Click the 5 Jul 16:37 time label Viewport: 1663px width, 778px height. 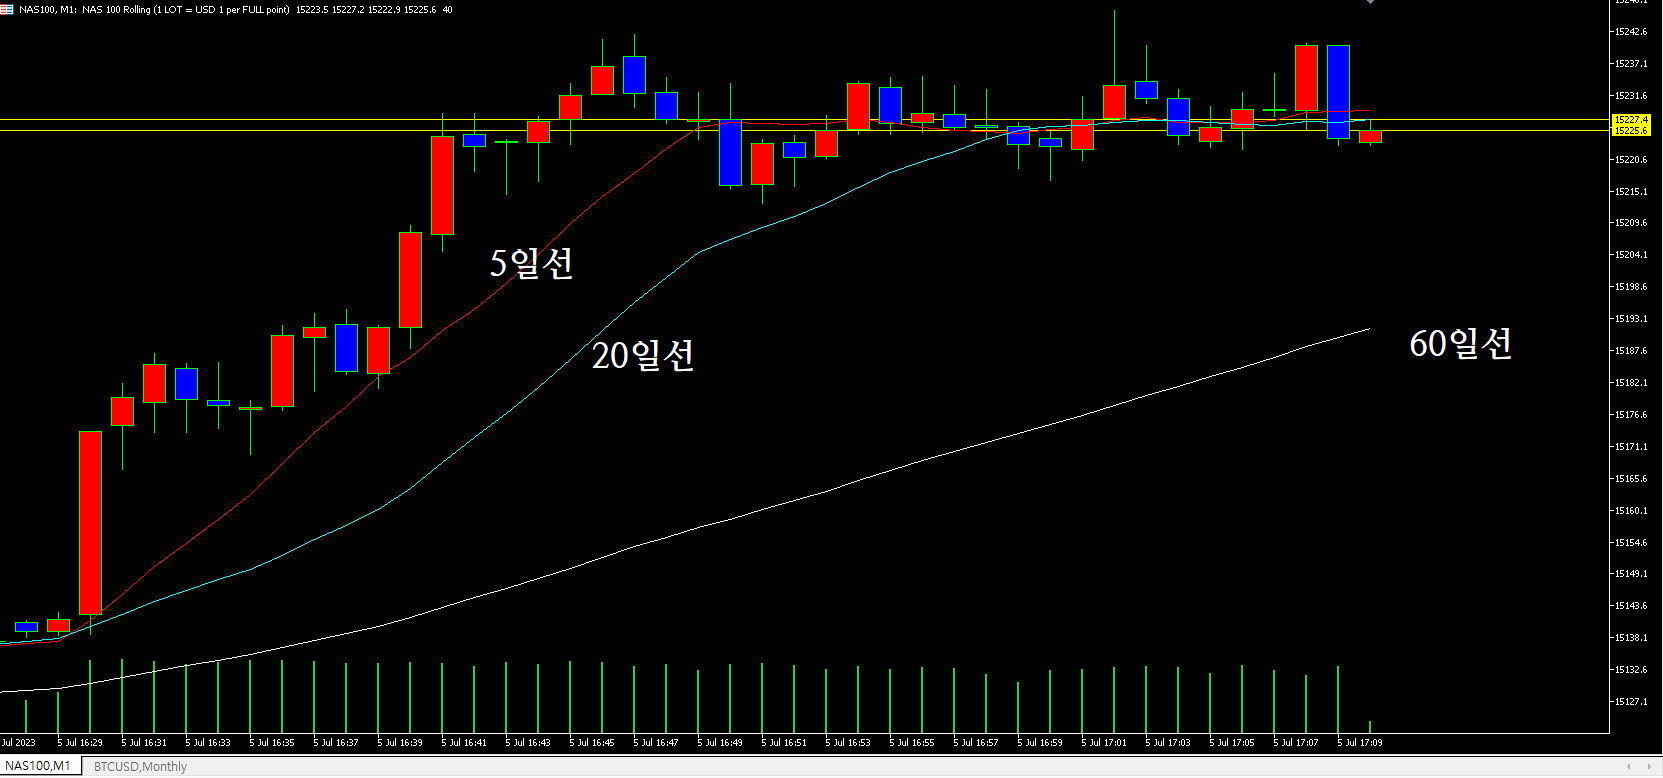pyautogui.click(x=336, y=743)
